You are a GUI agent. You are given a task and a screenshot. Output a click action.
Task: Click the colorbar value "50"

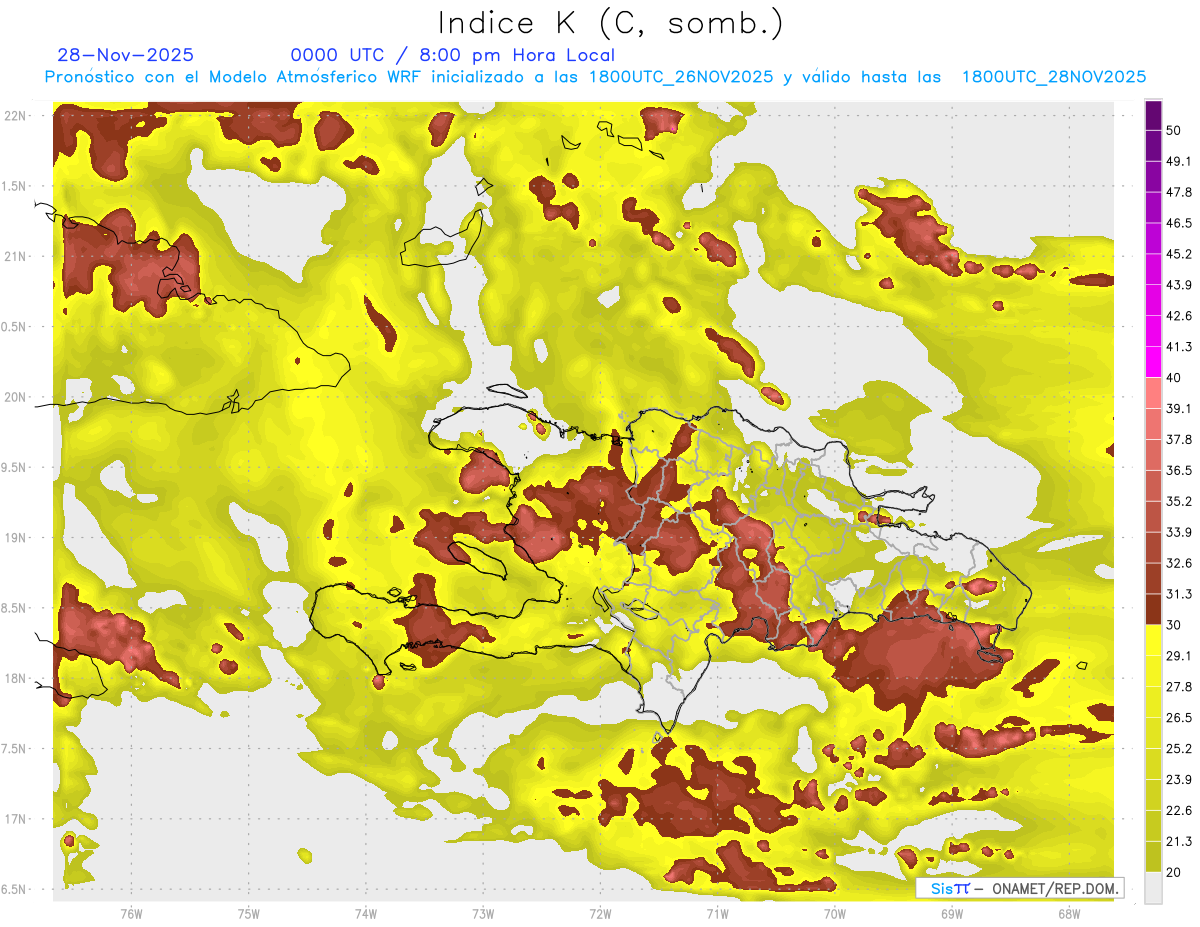(x=1174, y=130)
